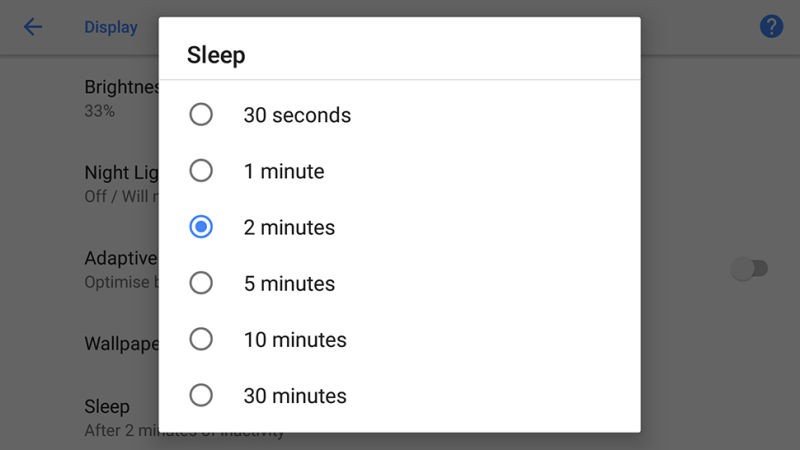Open the Wallpaper setting

click(120, 344)
